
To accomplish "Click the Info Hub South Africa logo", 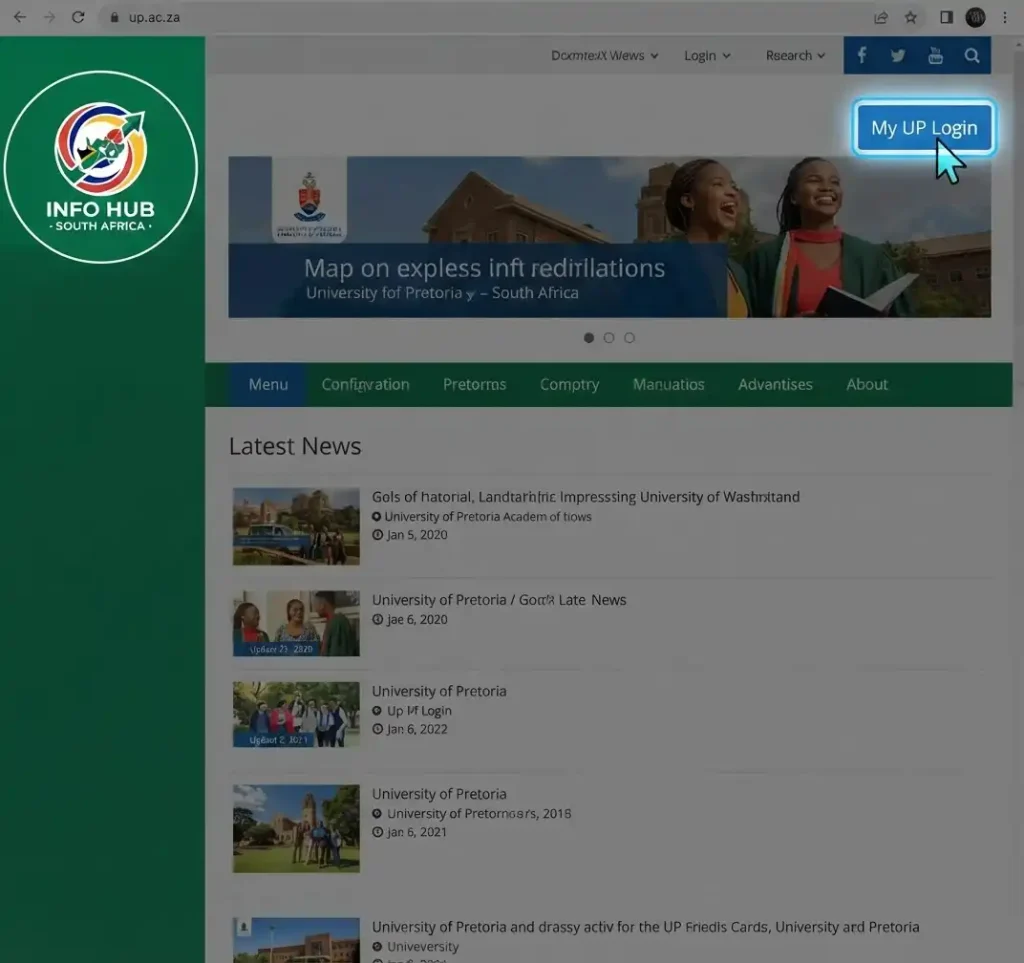I will pos(101,167).
